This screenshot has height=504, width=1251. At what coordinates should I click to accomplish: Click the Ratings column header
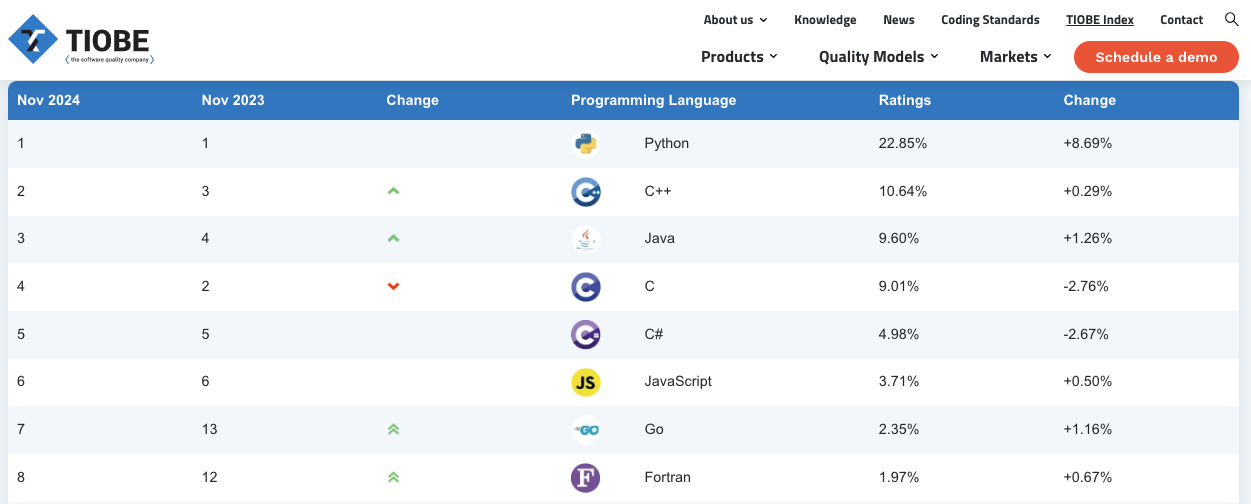pos(905,100)
